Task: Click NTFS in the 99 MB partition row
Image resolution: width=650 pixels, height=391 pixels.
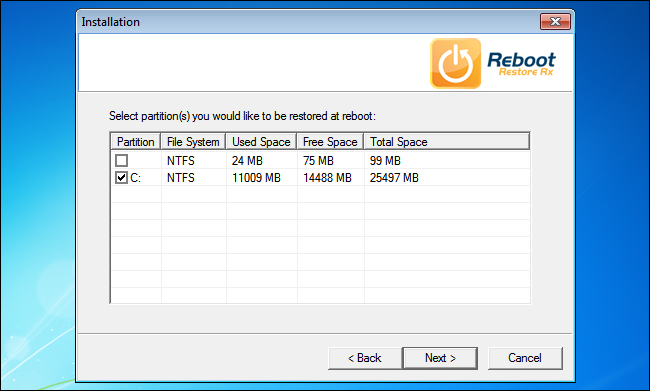Action: [x=181, y=160]
